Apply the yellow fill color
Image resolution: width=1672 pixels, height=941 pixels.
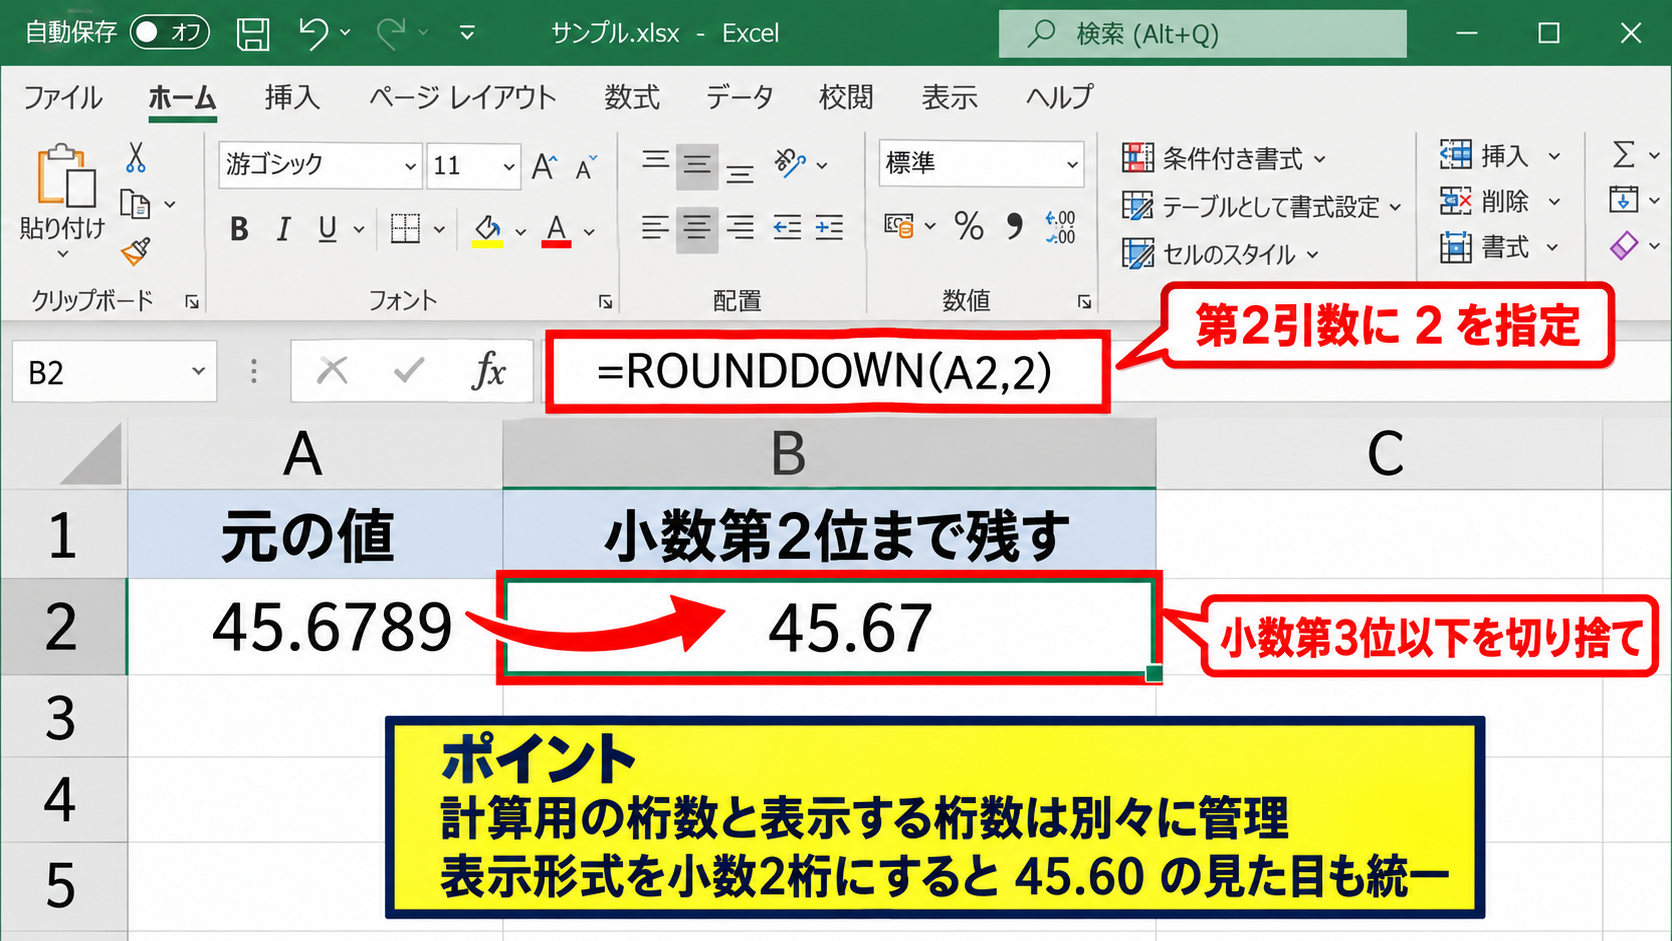click(x=487, y=230)
